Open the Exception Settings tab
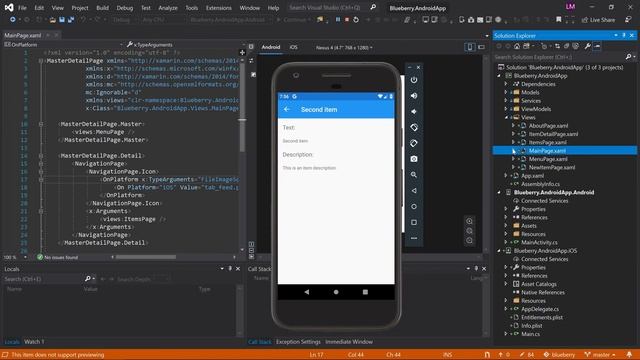 tap(298, 342)
